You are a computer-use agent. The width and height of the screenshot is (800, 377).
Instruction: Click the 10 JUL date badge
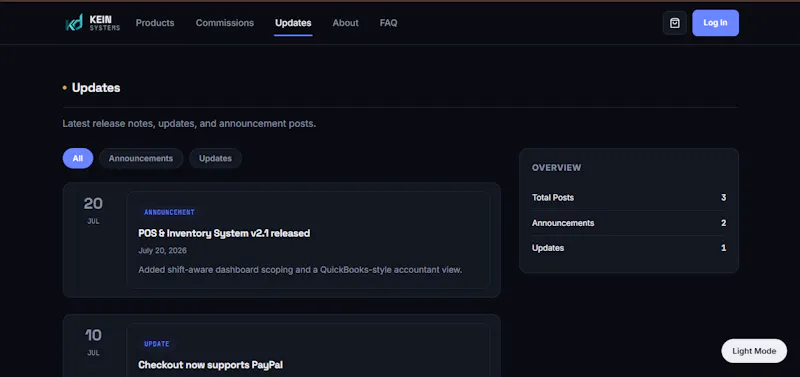click(x=93, y=342)
